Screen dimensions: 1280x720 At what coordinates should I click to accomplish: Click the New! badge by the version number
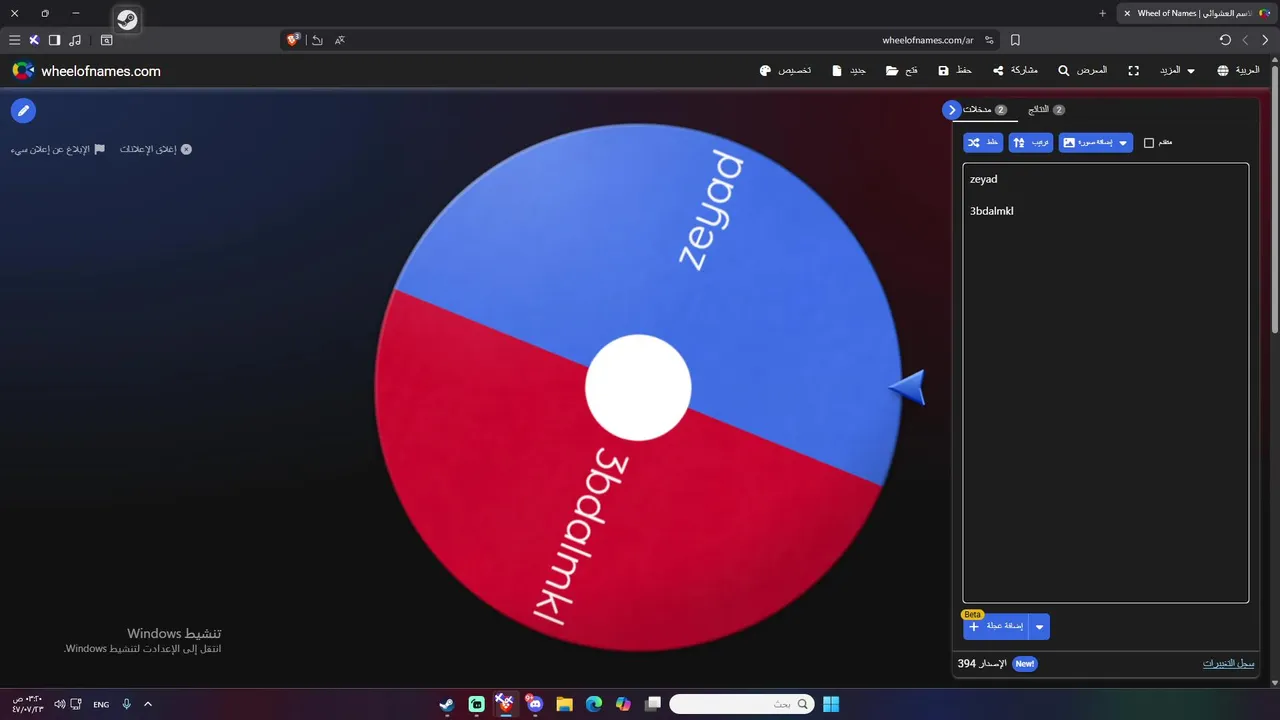click(x=1024, y=664)
